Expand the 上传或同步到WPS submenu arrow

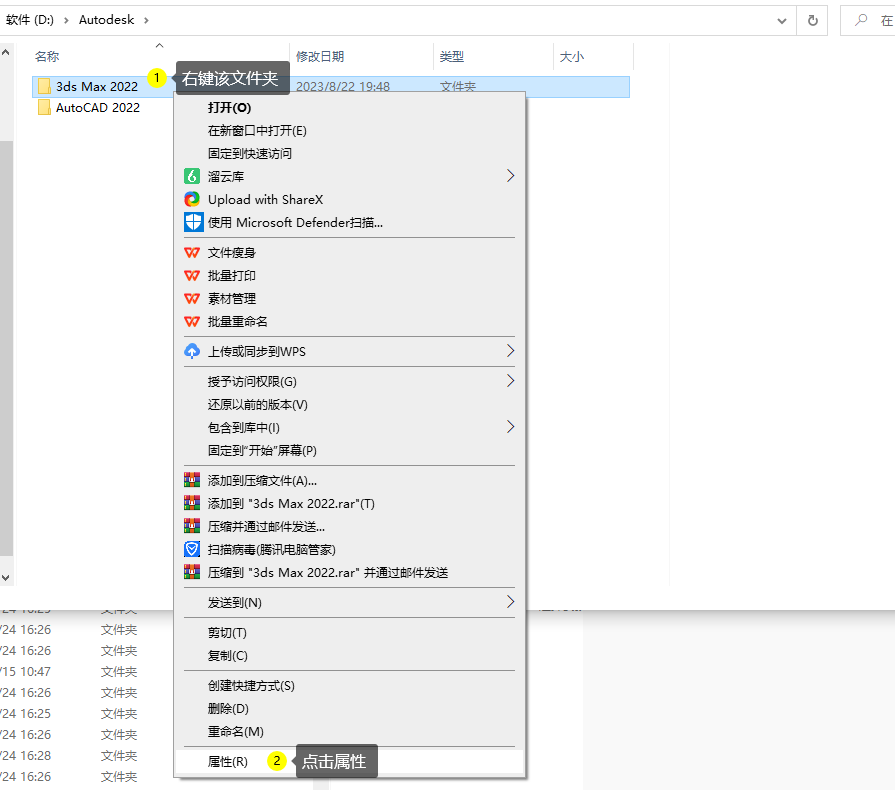pos(510,350)
